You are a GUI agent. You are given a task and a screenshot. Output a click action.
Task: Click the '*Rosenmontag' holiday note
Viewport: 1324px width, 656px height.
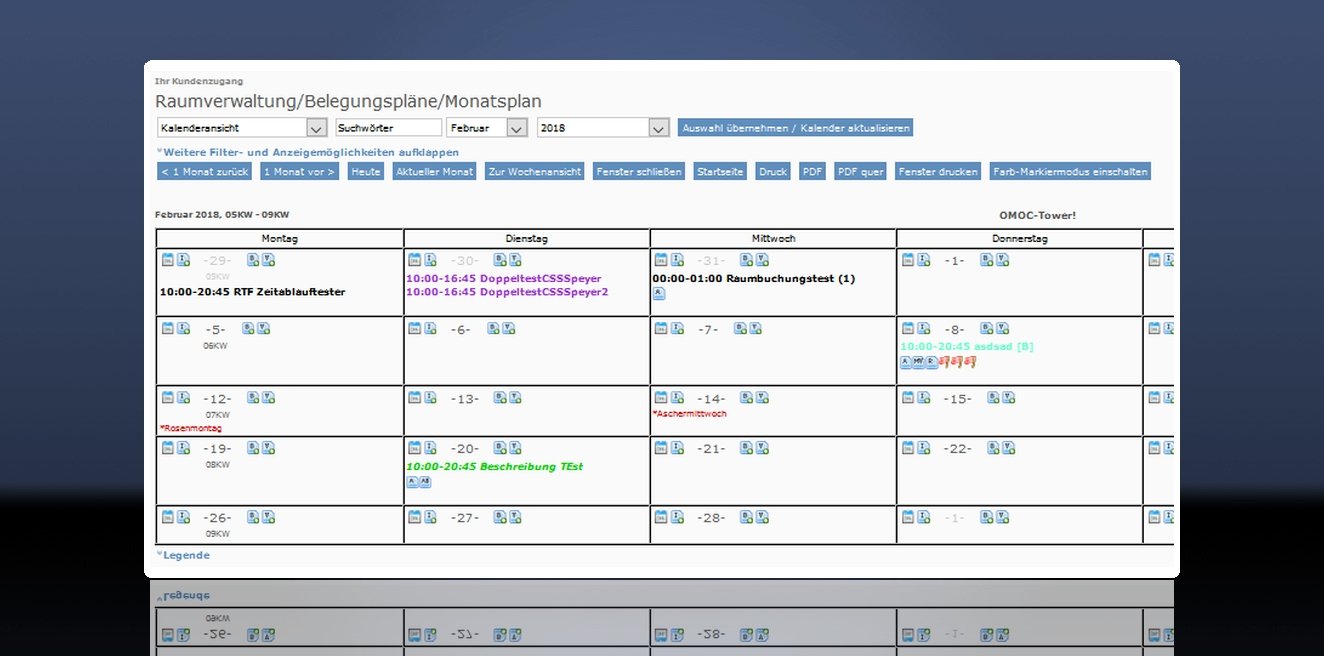[x=191, y=428]
